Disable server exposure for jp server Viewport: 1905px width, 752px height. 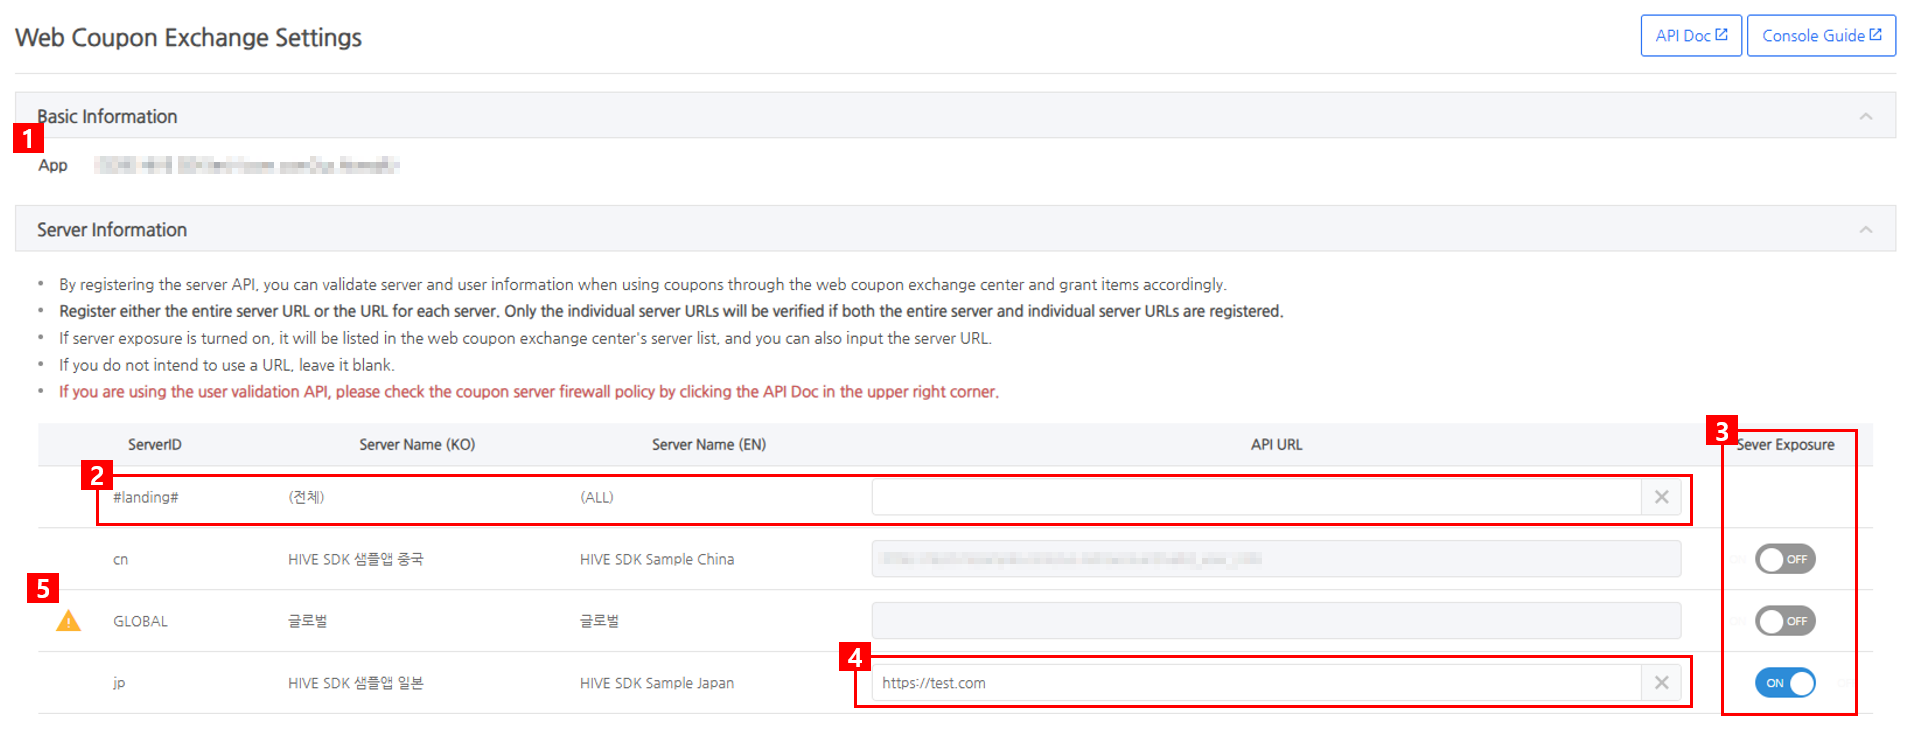point(1784,683)
